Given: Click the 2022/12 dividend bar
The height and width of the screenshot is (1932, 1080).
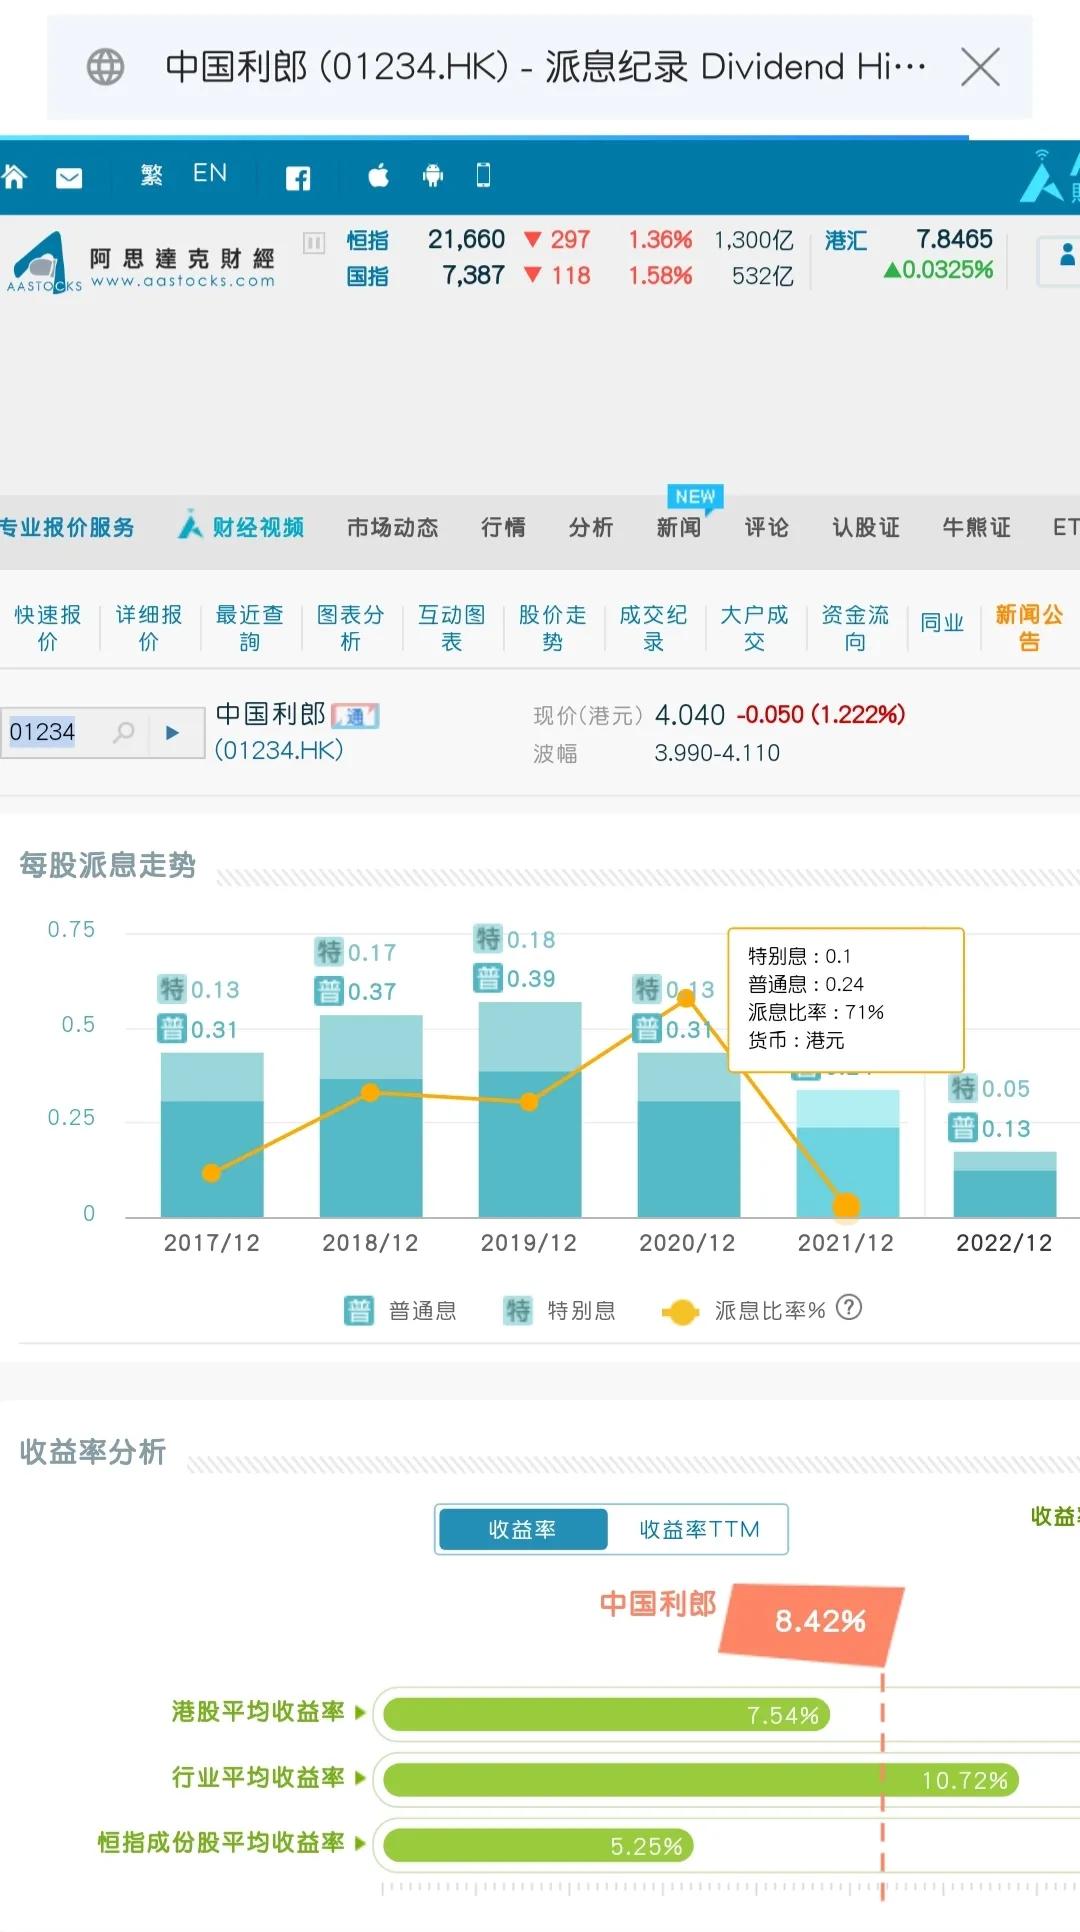Looking at the screenshot, I should tap(1005, 1184).
